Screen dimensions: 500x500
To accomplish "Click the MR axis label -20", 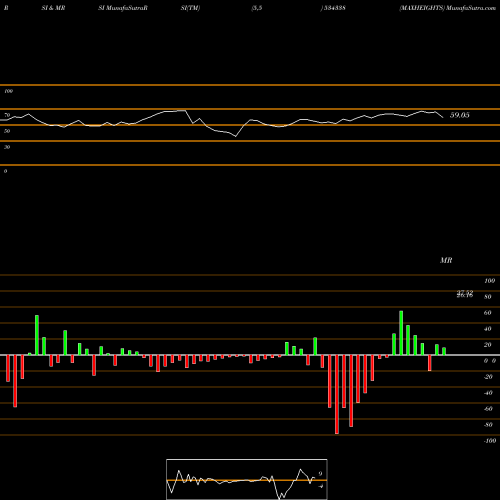I will pyautogui.click(x=488, y=377).
